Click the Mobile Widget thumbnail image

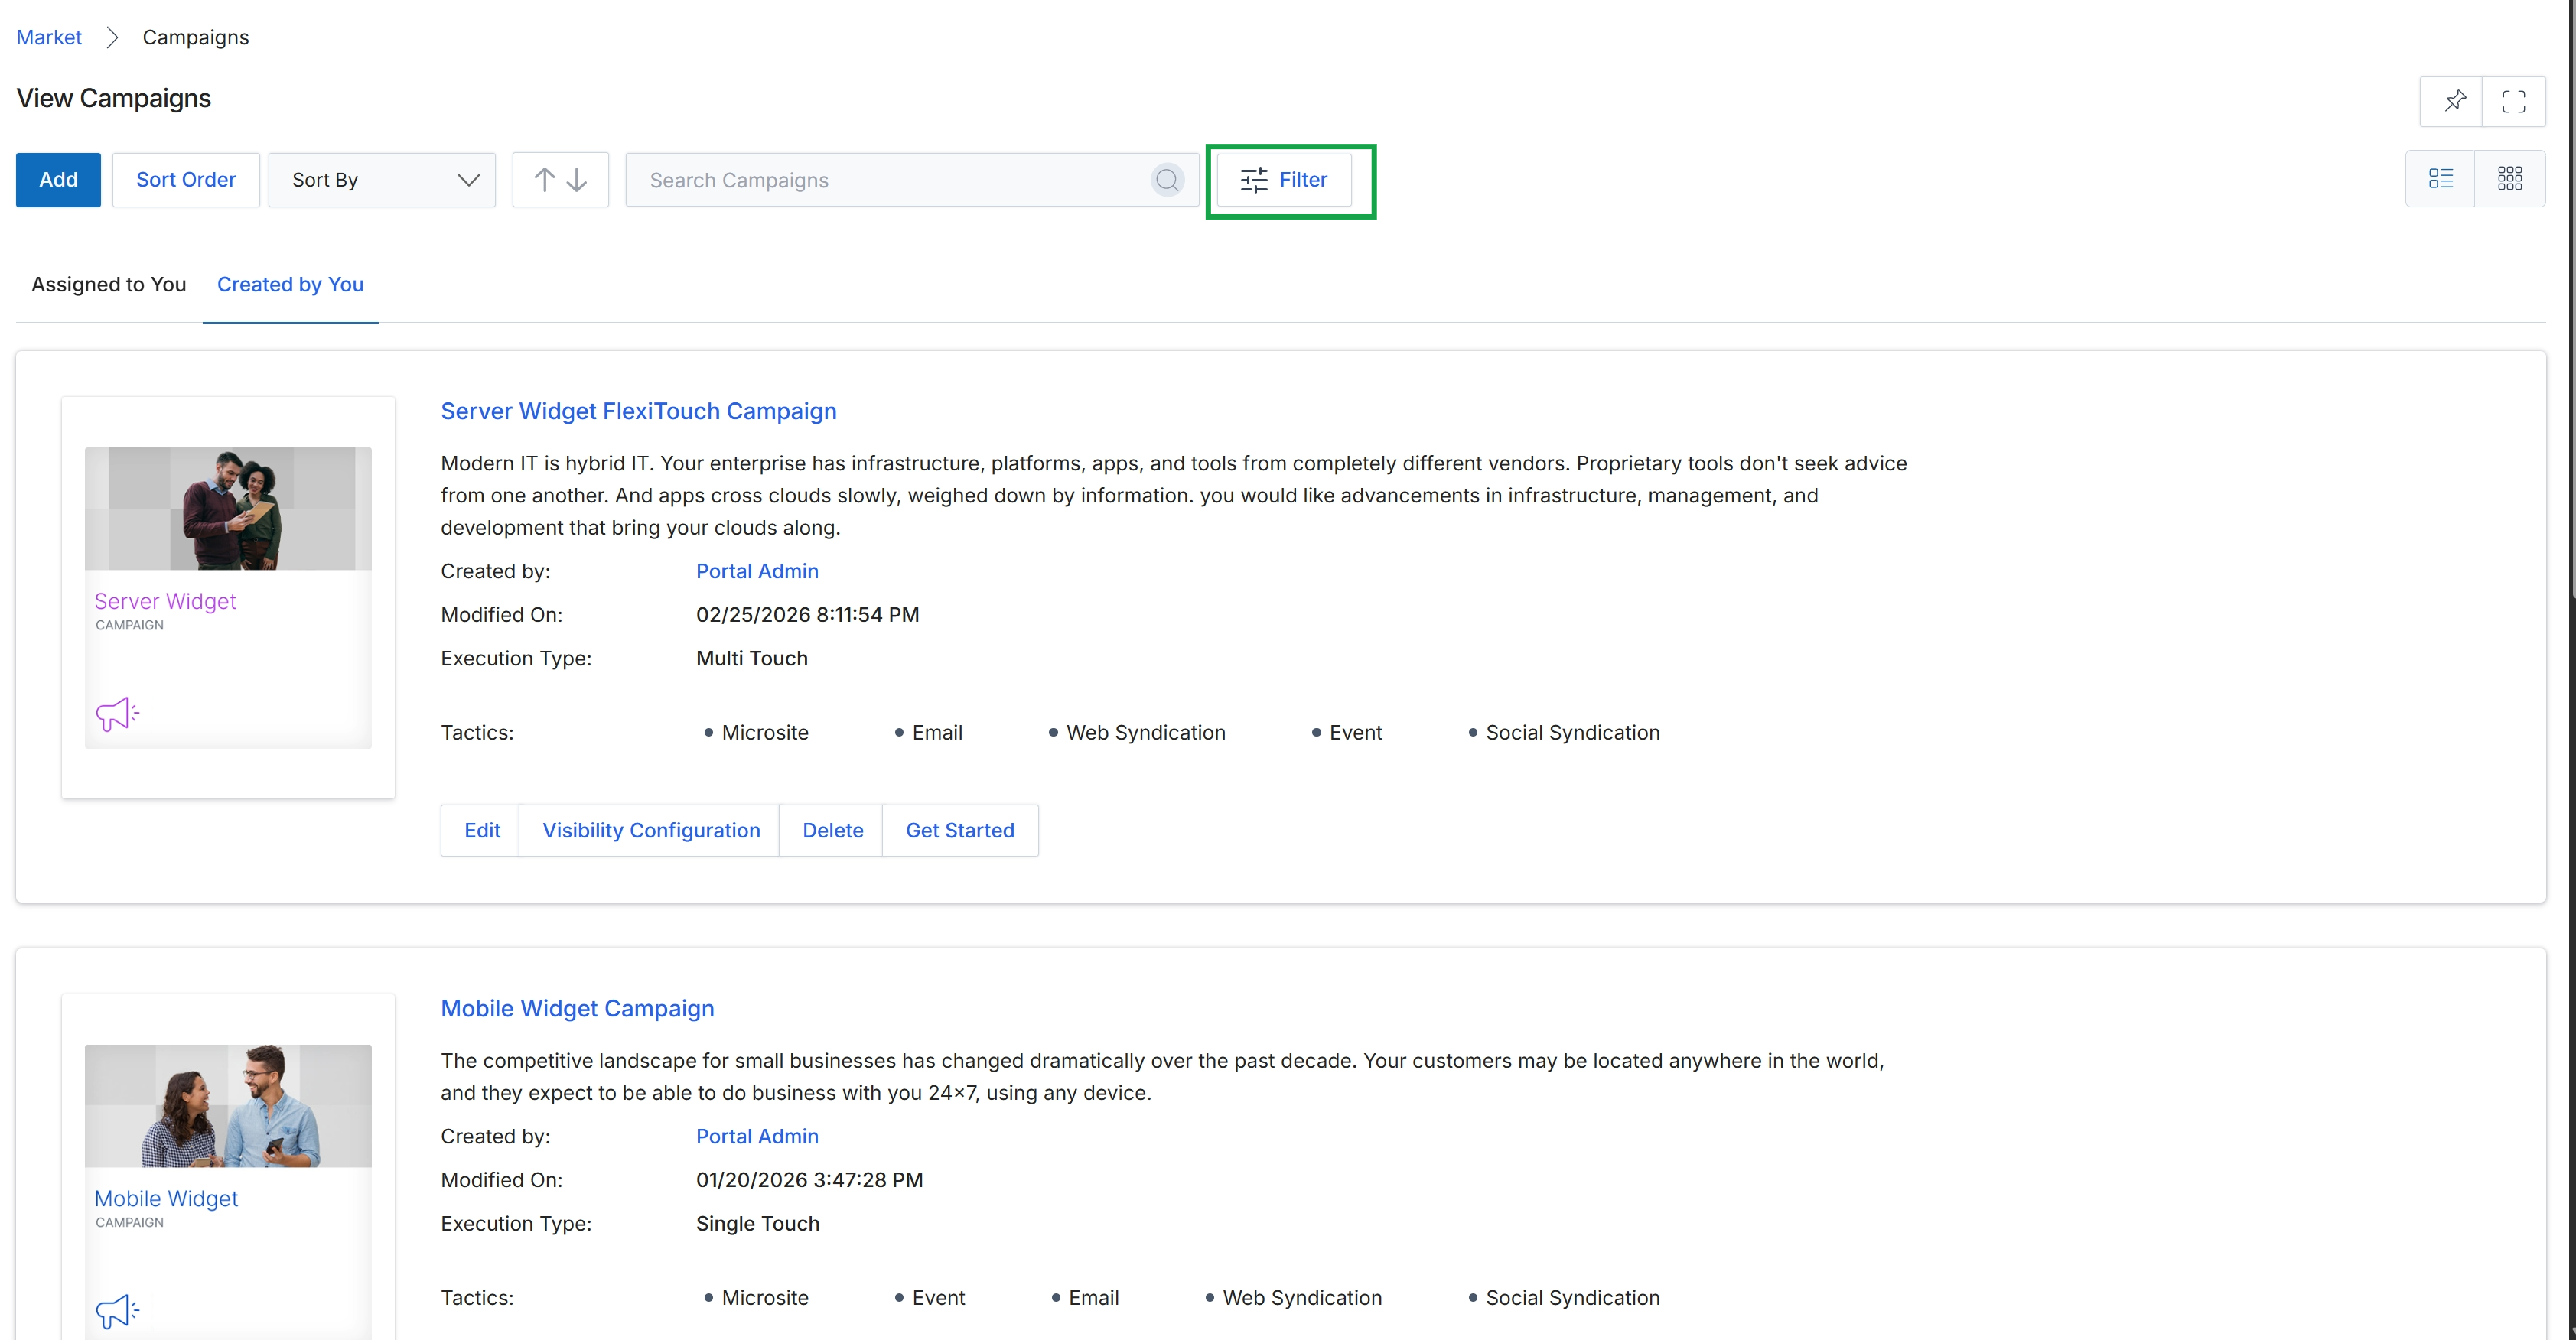click(228, 1106)
